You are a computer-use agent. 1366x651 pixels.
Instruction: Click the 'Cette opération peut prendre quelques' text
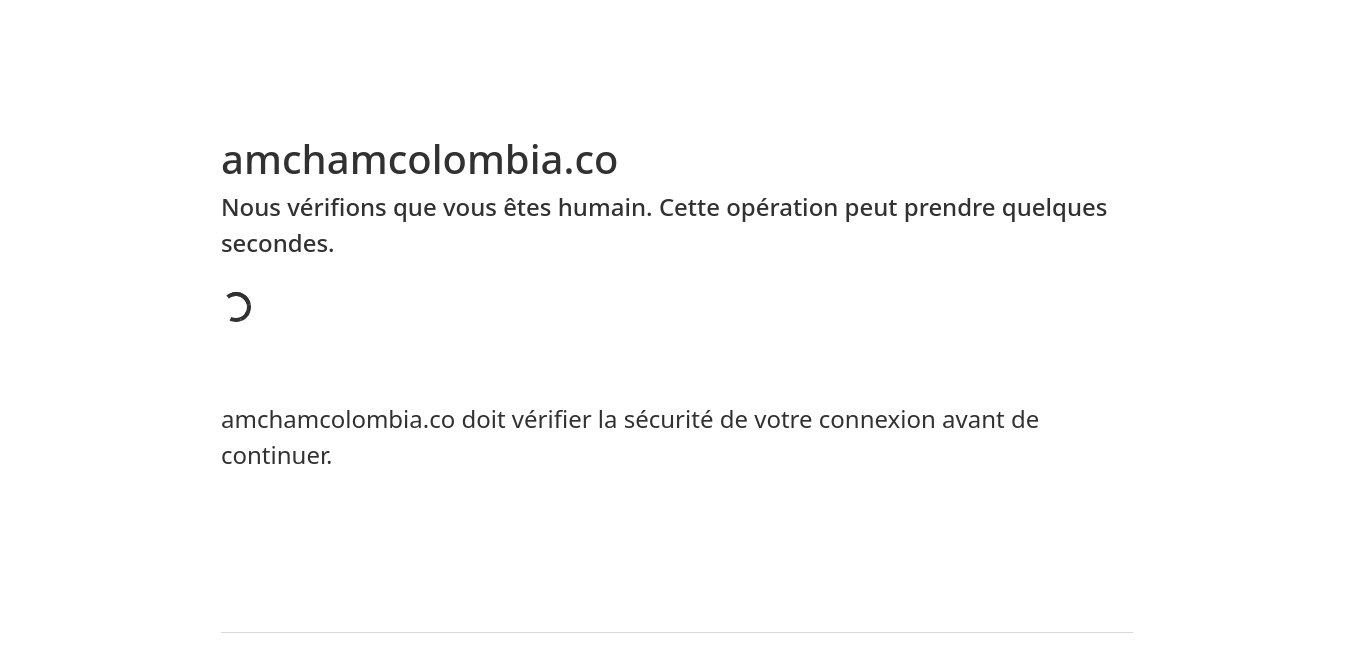[x=883, y=208]
